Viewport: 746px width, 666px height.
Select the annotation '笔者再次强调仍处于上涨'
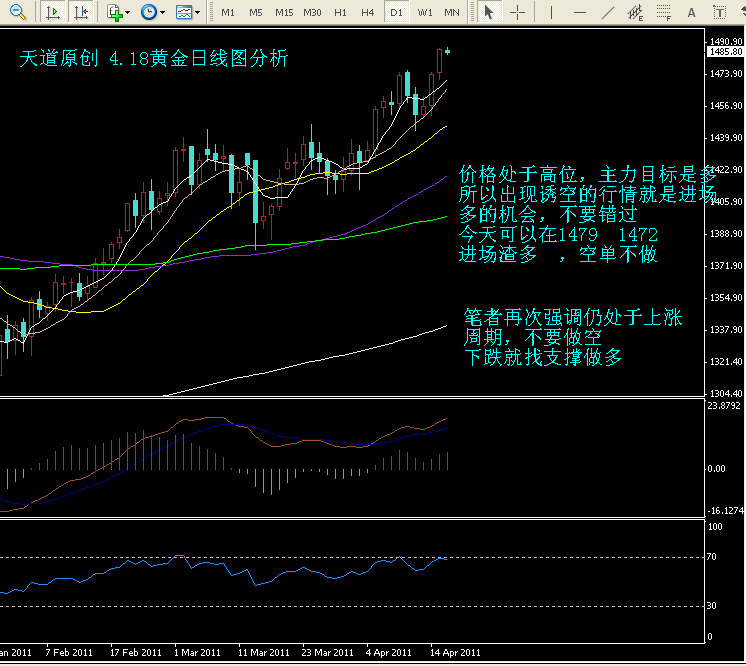coord(573,317)
